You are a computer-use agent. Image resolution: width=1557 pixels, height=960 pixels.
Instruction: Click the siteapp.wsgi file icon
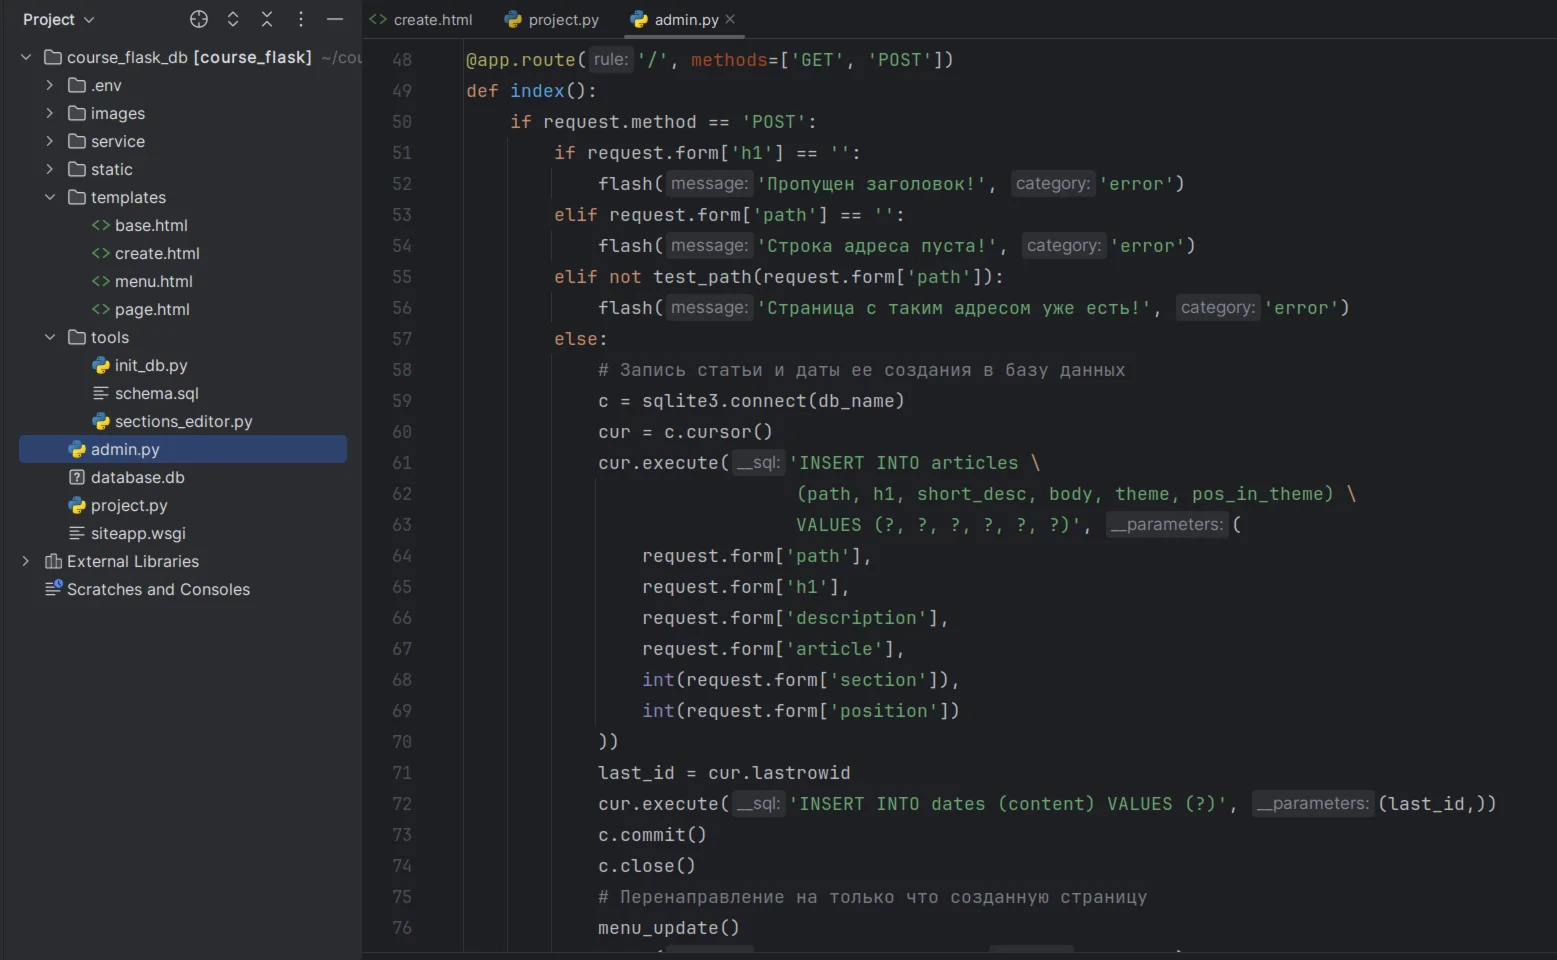77,533
